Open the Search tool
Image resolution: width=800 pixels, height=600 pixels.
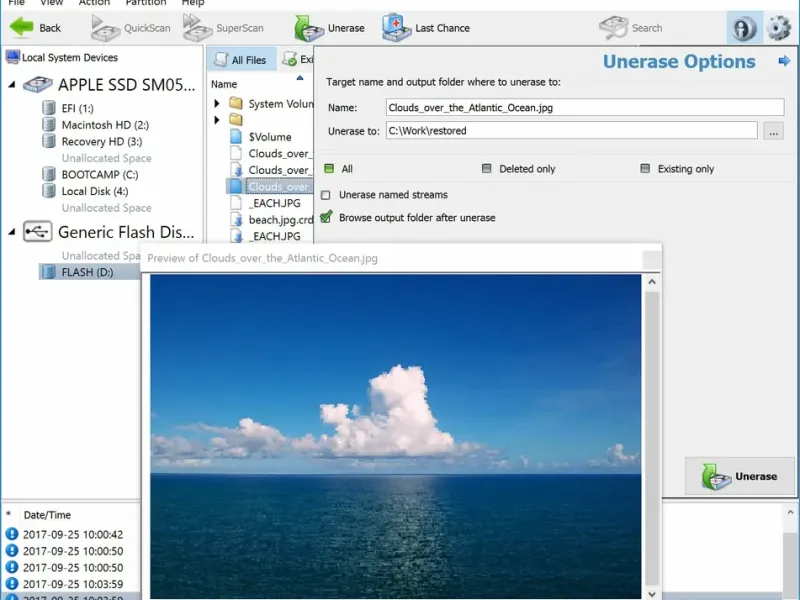[631, 28]
